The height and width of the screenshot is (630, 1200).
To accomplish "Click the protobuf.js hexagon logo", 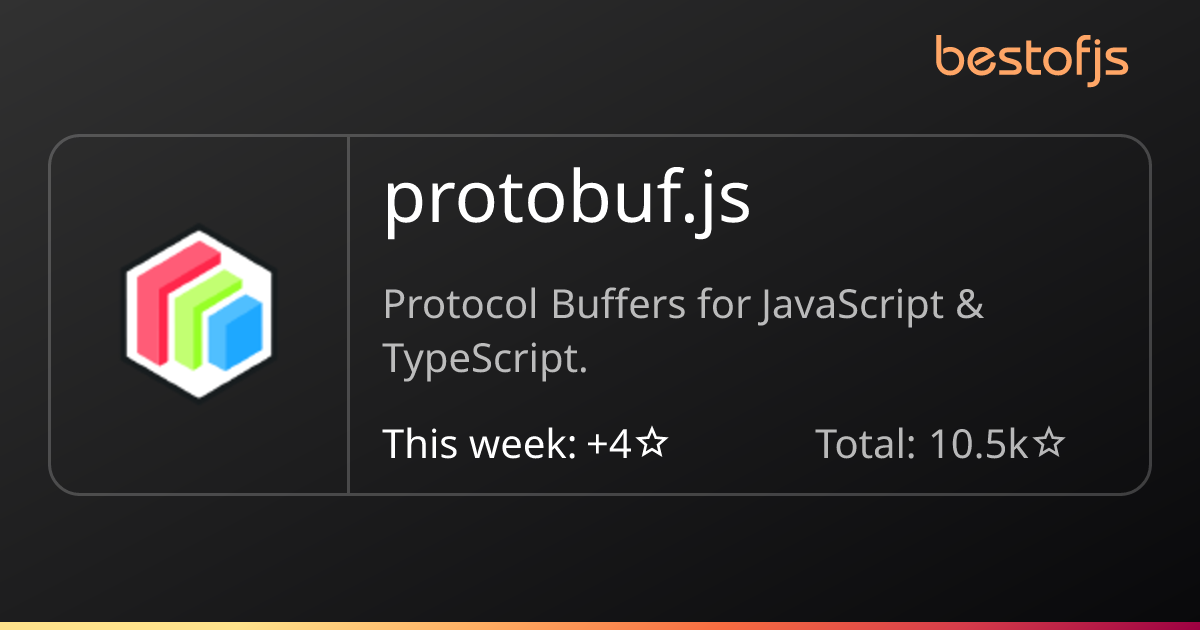I will point(199,314).
